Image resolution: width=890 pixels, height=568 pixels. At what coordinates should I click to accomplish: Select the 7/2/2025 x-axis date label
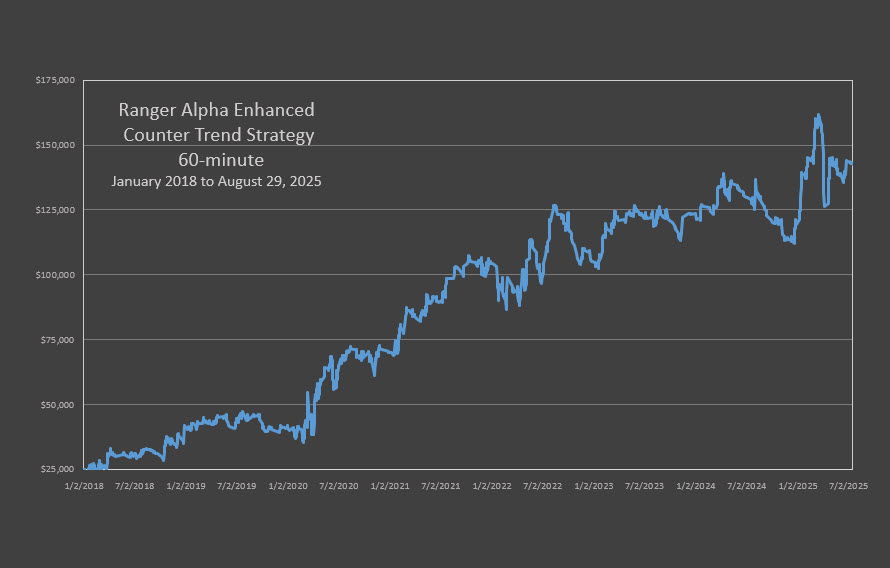(849, 486)
